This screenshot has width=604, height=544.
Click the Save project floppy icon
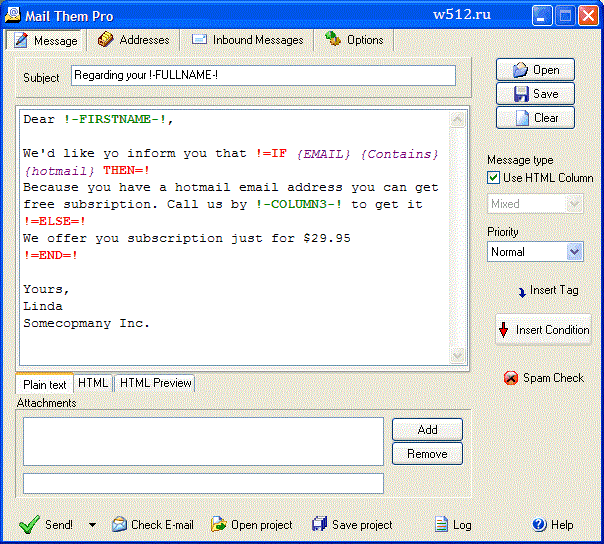(x=319, y=524)
